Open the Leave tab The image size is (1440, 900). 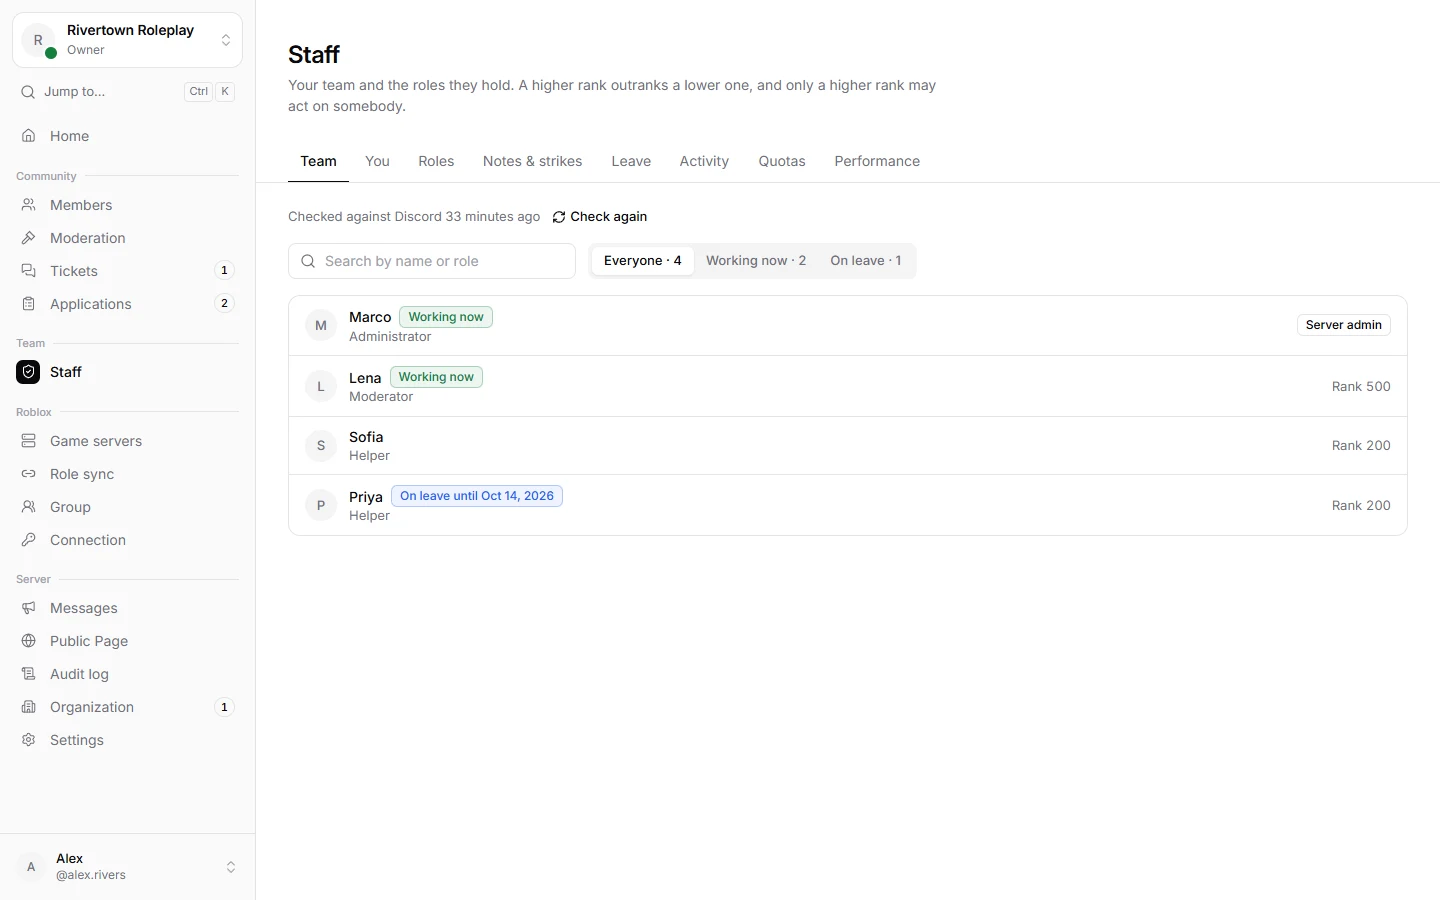click(631, 161)
